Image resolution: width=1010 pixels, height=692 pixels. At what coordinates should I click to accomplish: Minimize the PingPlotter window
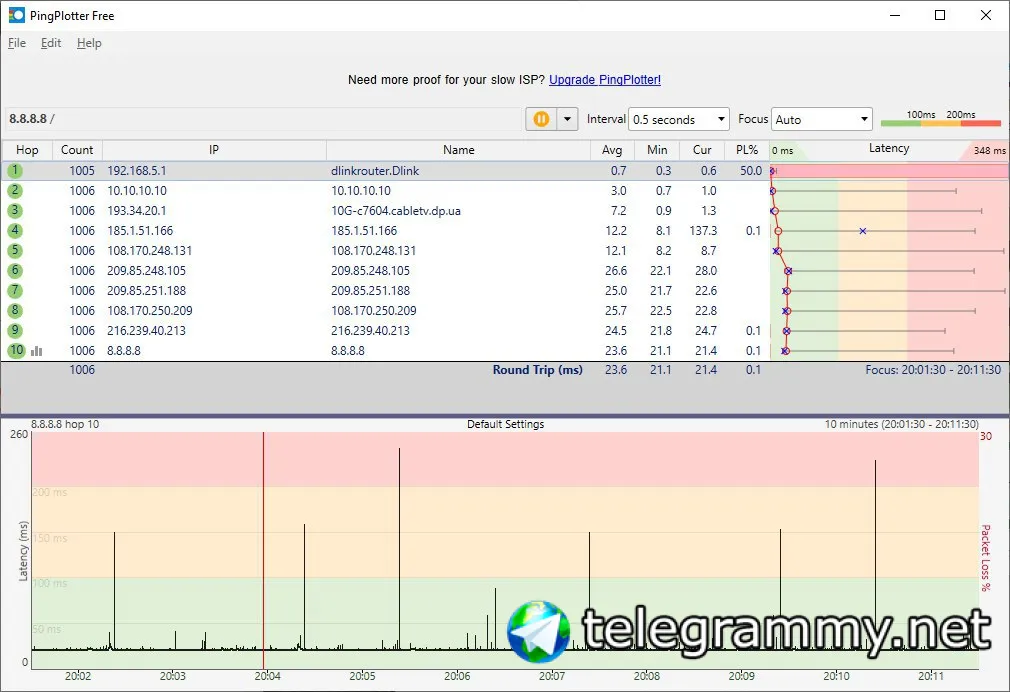click(x=895, y=15)
